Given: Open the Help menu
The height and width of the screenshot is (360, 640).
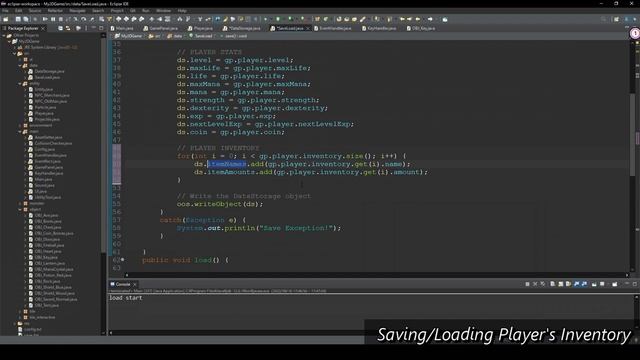Looking at the screenshot, I should [182, 11].
